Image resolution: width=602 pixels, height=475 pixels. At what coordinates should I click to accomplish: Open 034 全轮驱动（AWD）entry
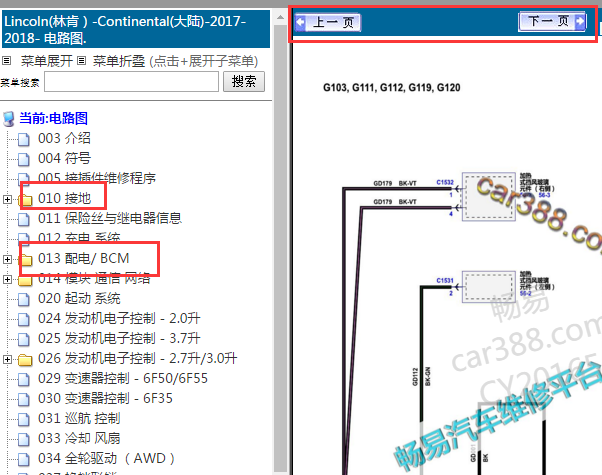[106, 458]
